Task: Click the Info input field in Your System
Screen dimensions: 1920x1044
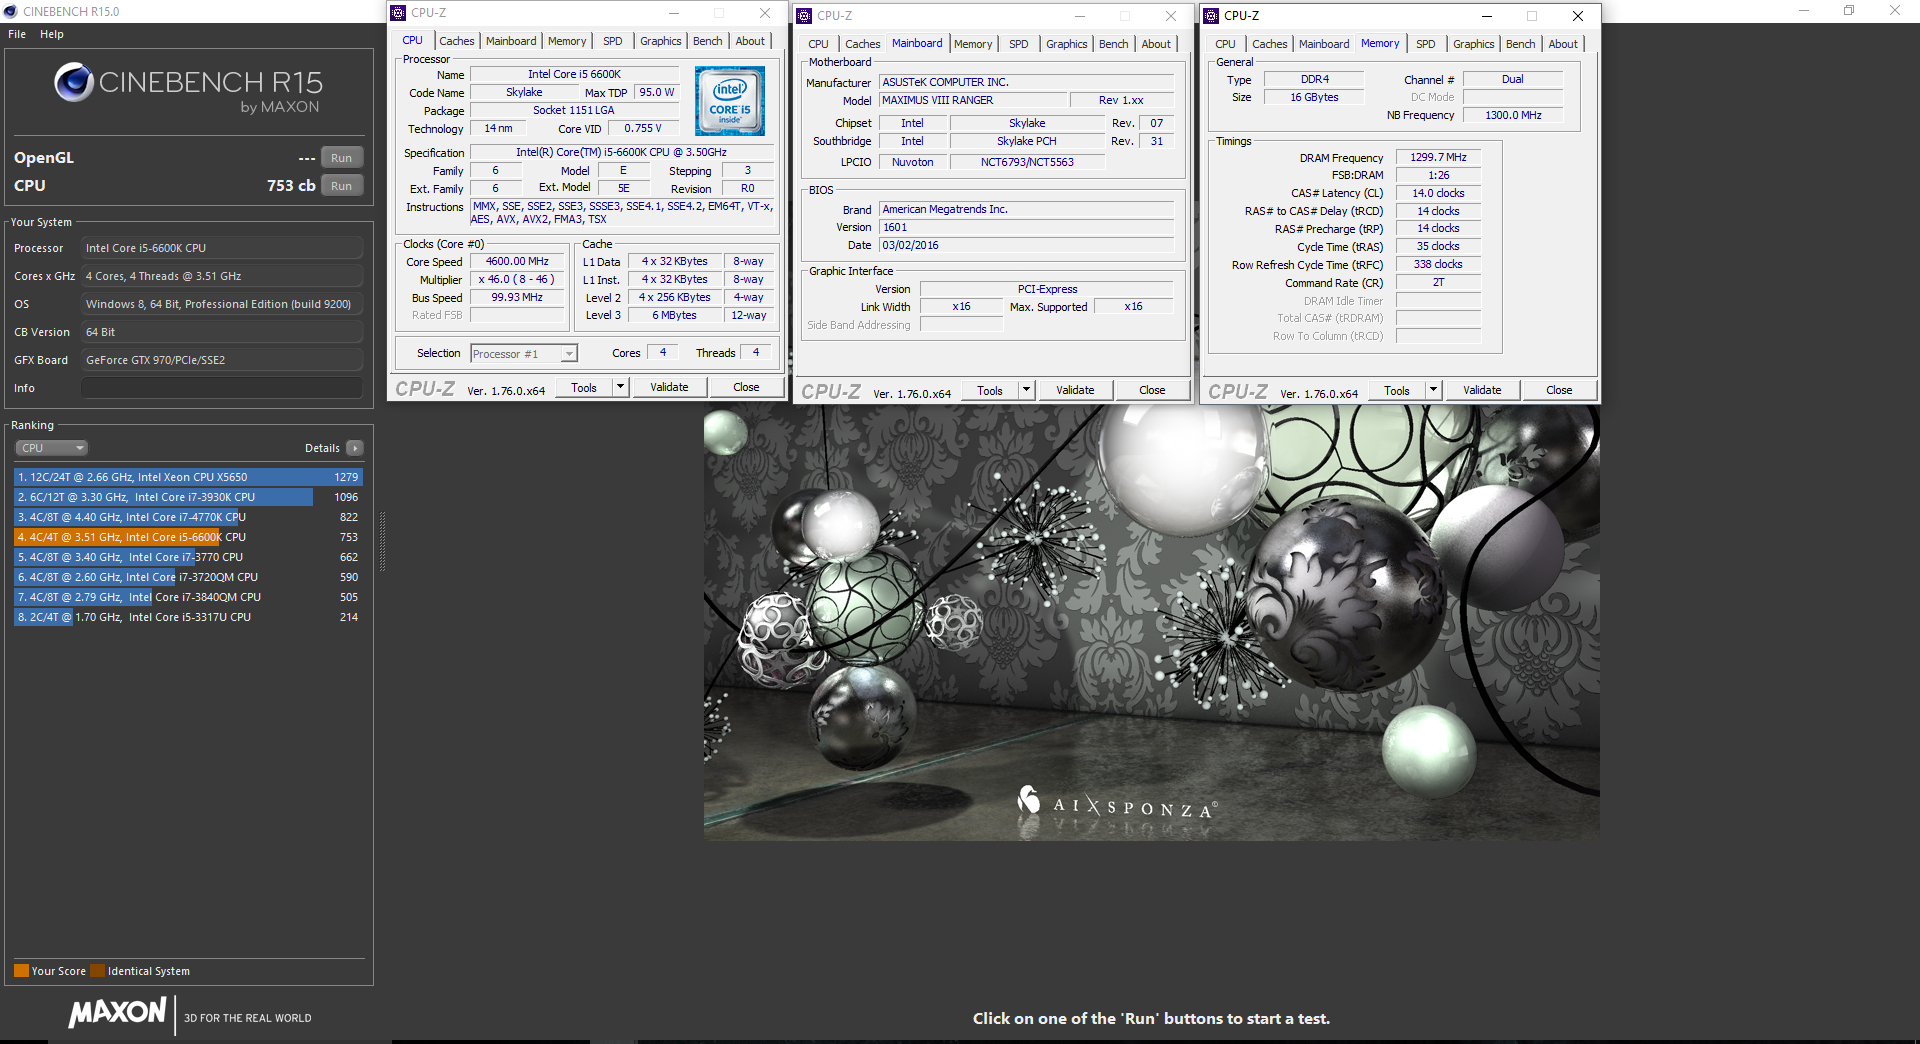Action: click(x=222, y=388)
